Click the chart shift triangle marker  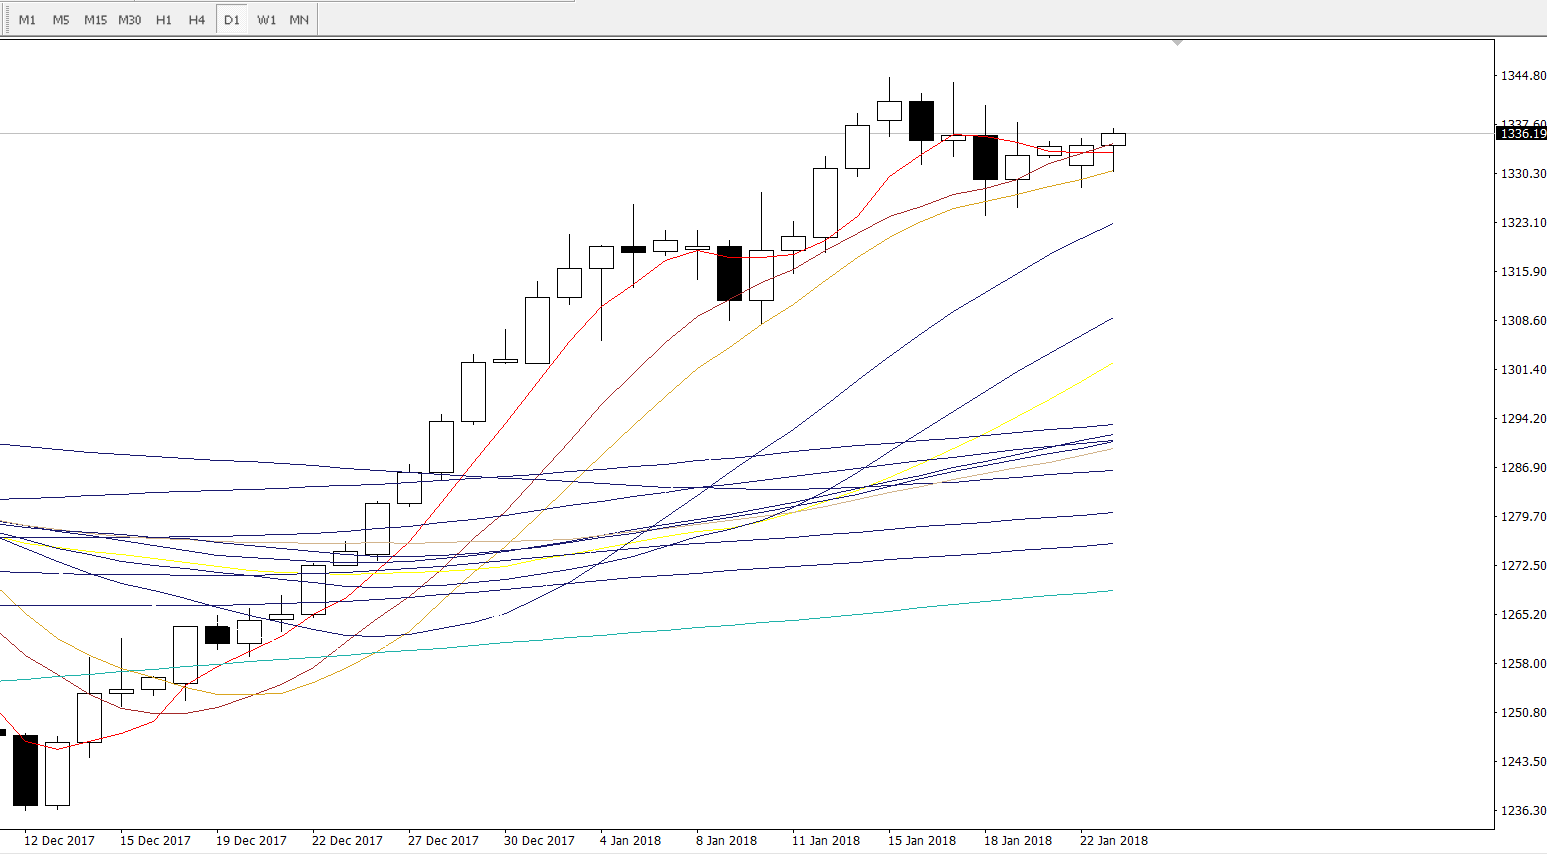click(1177, 43)
